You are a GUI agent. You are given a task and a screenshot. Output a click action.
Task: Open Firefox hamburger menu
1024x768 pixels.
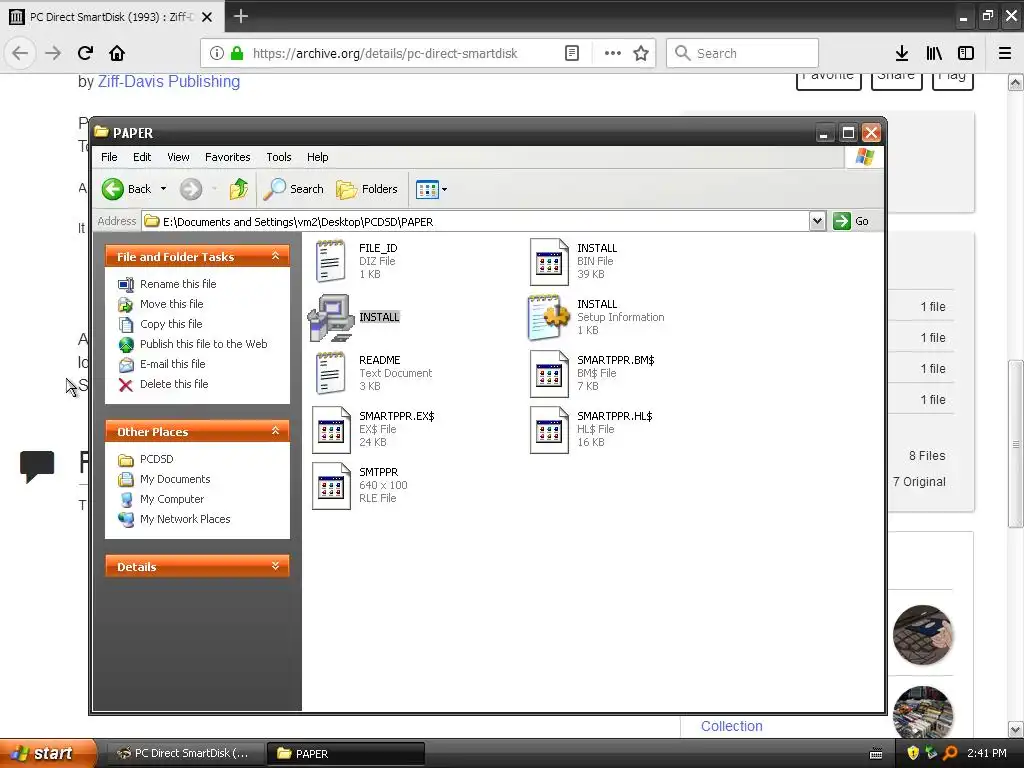(1005, 53)
